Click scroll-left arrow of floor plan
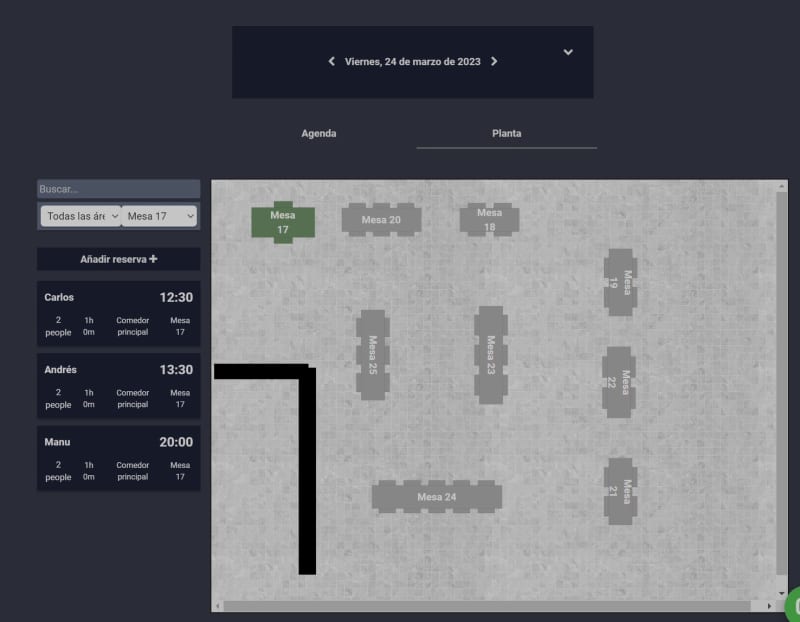 point(218,606)
